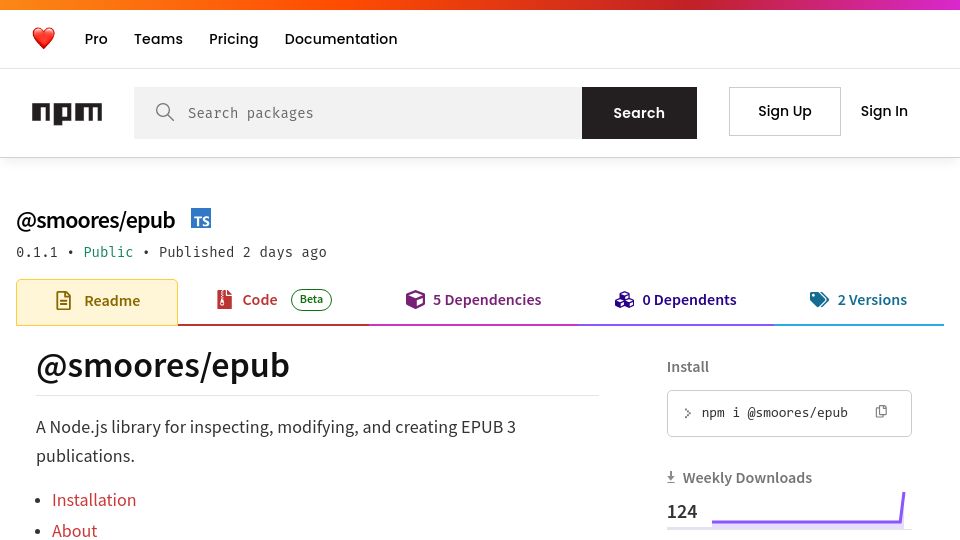Open the Pro menu item
The width and height of the screenshot is (960, 540).
pyautogui.click(x=96, y=39)
